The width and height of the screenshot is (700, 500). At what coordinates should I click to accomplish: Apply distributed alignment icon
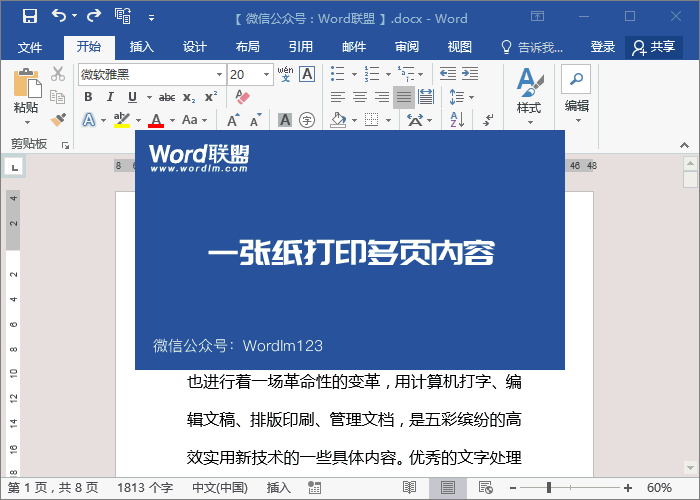[425, 97]
